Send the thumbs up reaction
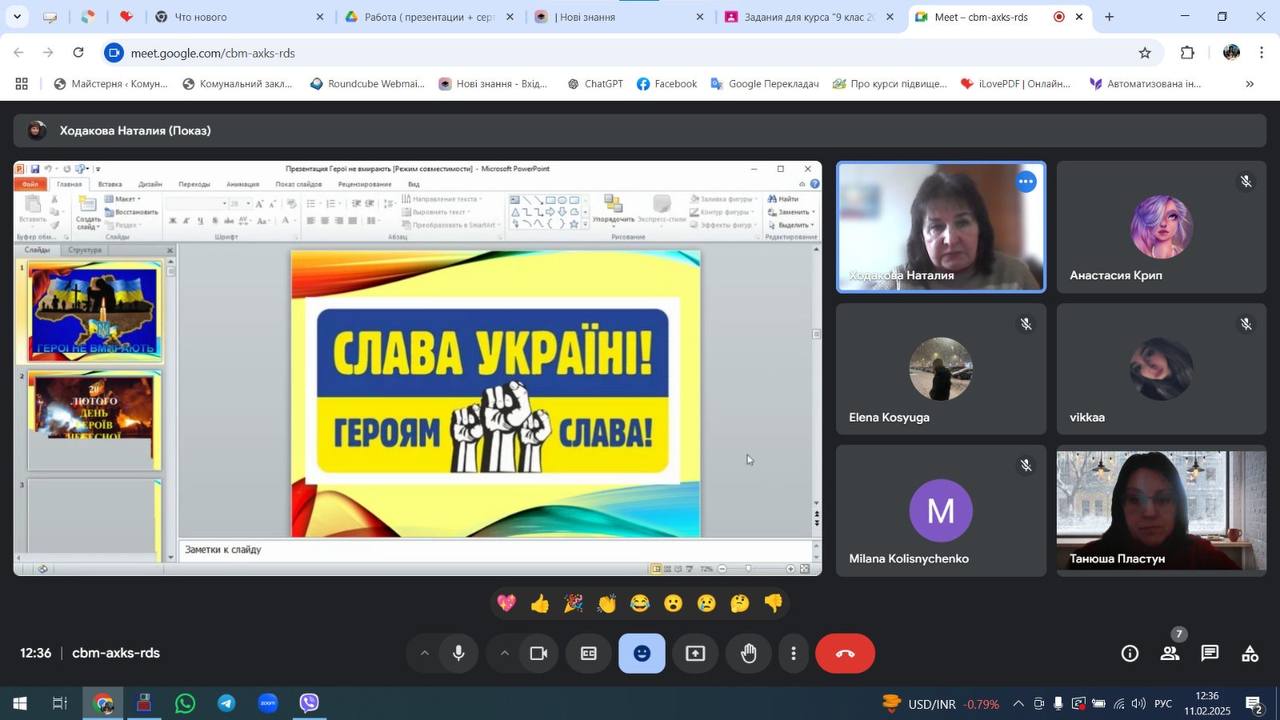The height and width of the screenshot is (720, 1280). [540, 603]
